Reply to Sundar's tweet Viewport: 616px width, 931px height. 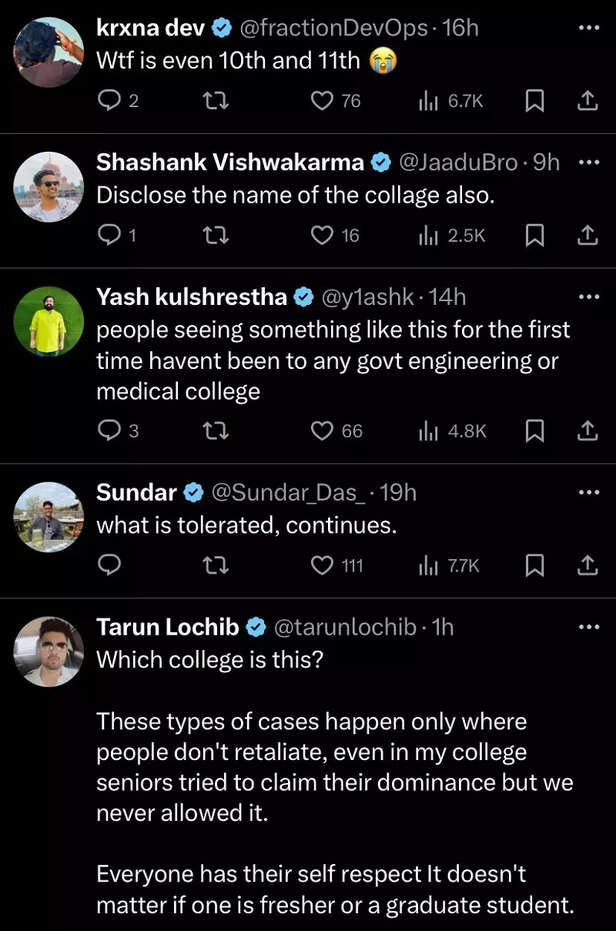[x=109, y=565]
